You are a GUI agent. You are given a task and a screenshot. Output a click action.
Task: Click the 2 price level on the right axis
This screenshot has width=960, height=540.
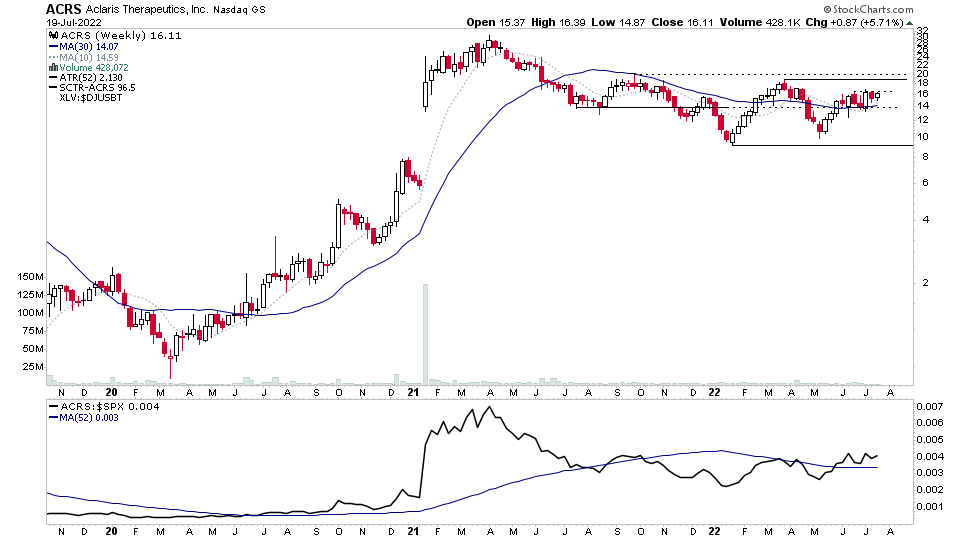click(x=926, y=282)
